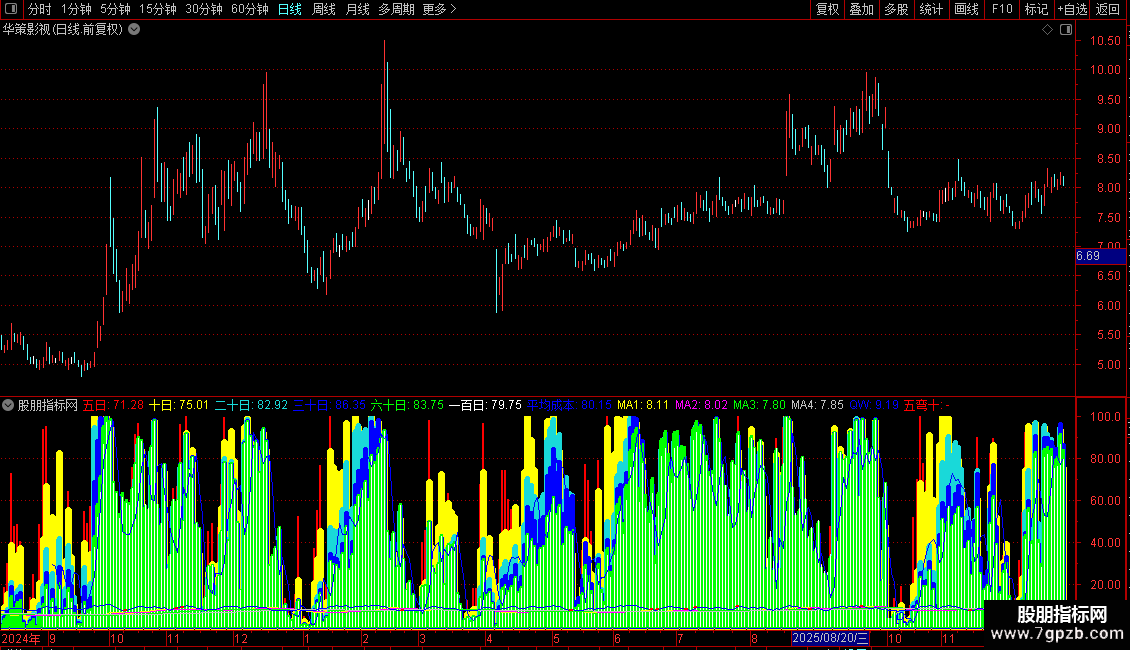Switch to the 周线 weekly tab
Image resolution: width=1130 pixels, height=650 pixels.
[324, 9]
